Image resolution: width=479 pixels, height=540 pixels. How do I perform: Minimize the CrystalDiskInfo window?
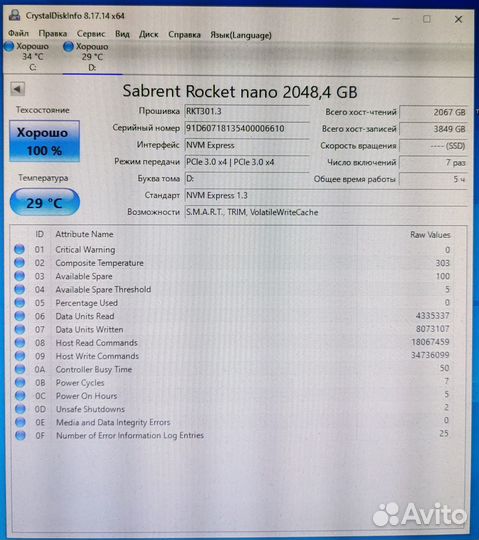(x=396, y=19)
